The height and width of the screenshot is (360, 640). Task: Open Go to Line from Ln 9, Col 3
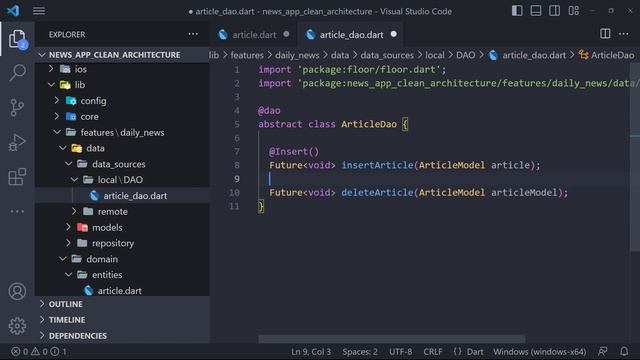(311, 351)
